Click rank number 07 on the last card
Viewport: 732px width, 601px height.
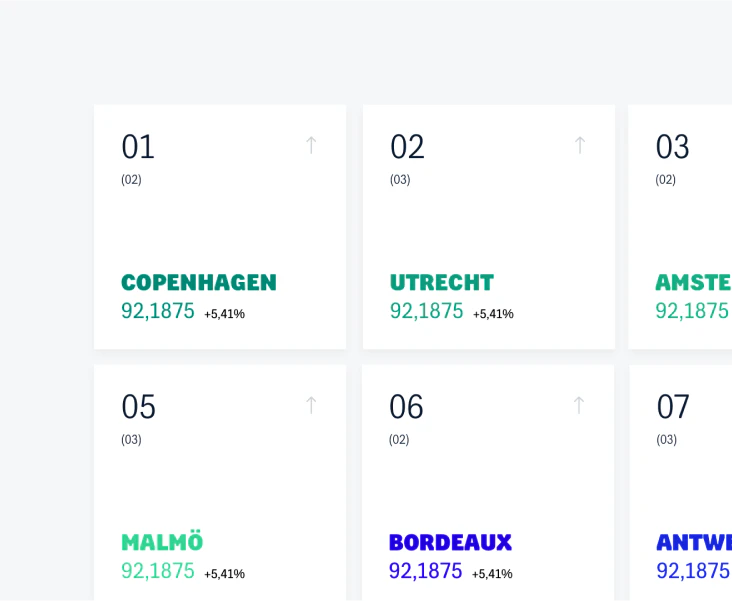click(673, 407)
